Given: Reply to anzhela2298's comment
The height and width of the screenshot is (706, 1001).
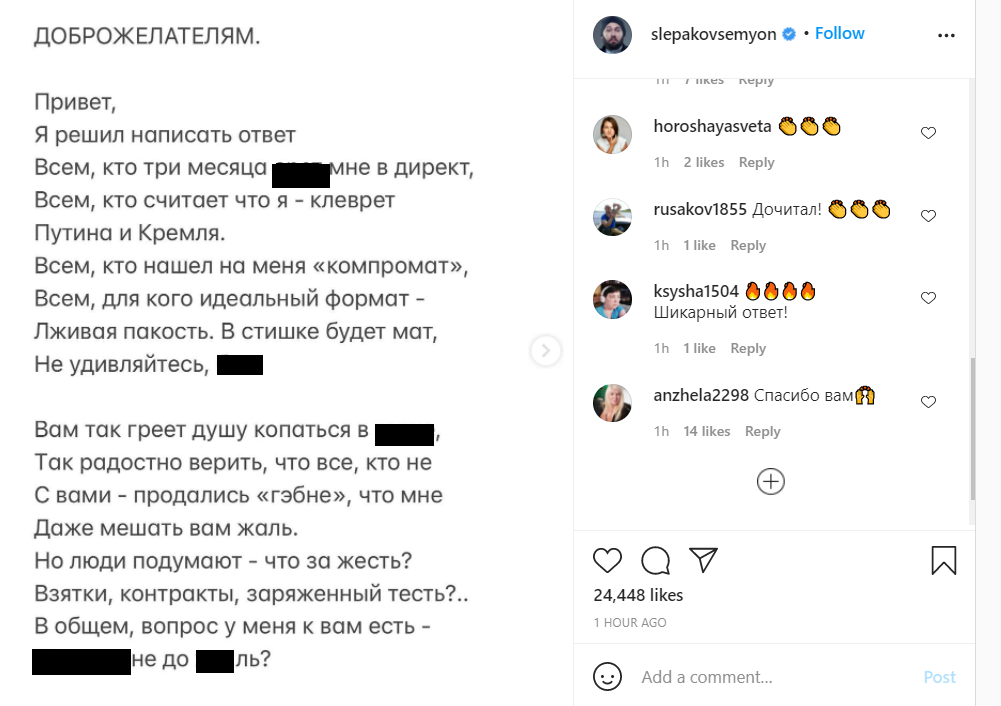Looking at the screenshot, I should click(762, 431).
